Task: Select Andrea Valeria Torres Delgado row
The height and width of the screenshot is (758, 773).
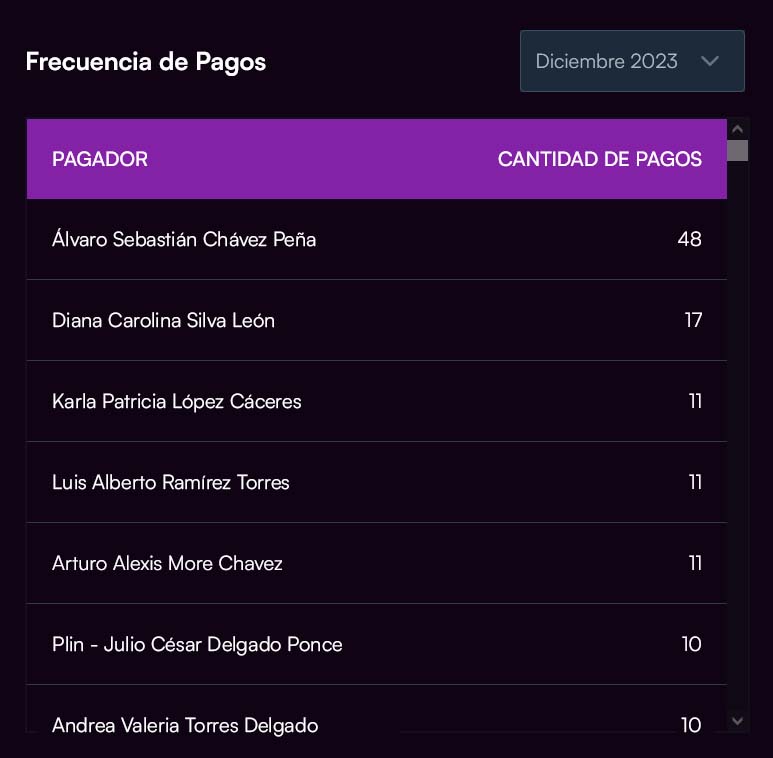Action: pos(185,725)
